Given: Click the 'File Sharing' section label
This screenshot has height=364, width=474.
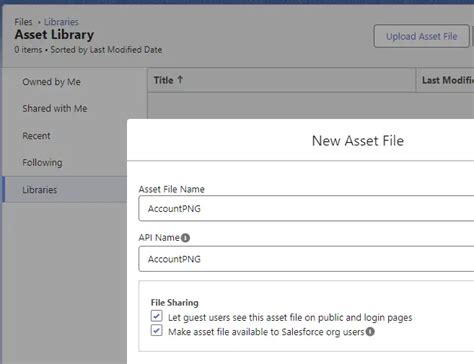Looking at the screenshot, I should (175, 303).
